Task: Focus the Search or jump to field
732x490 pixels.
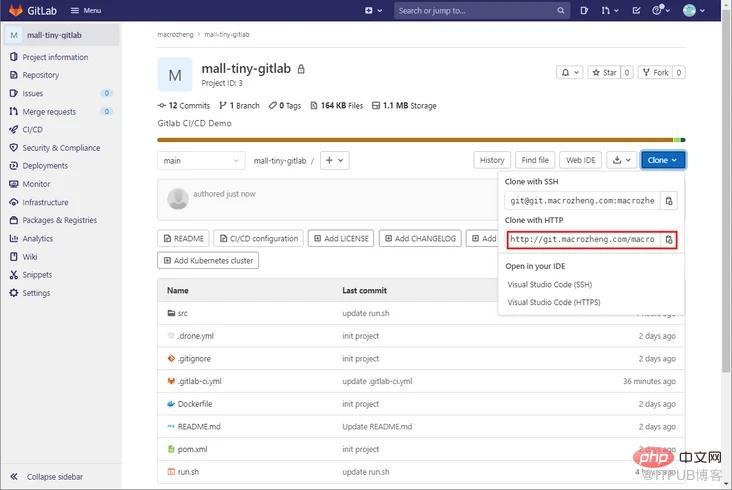Action: click(481, 10)
